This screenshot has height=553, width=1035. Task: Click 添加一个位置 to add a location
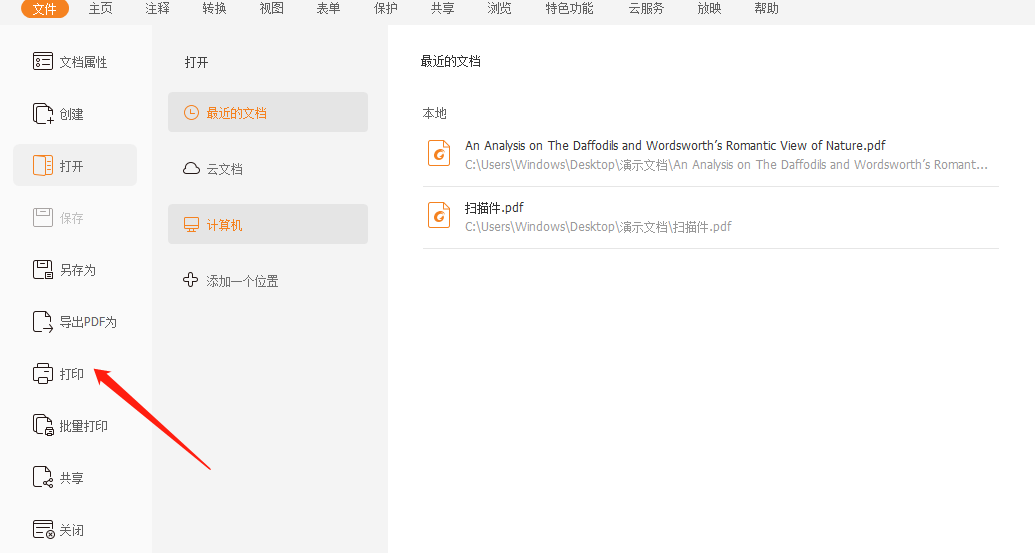[x=242, y=281]
